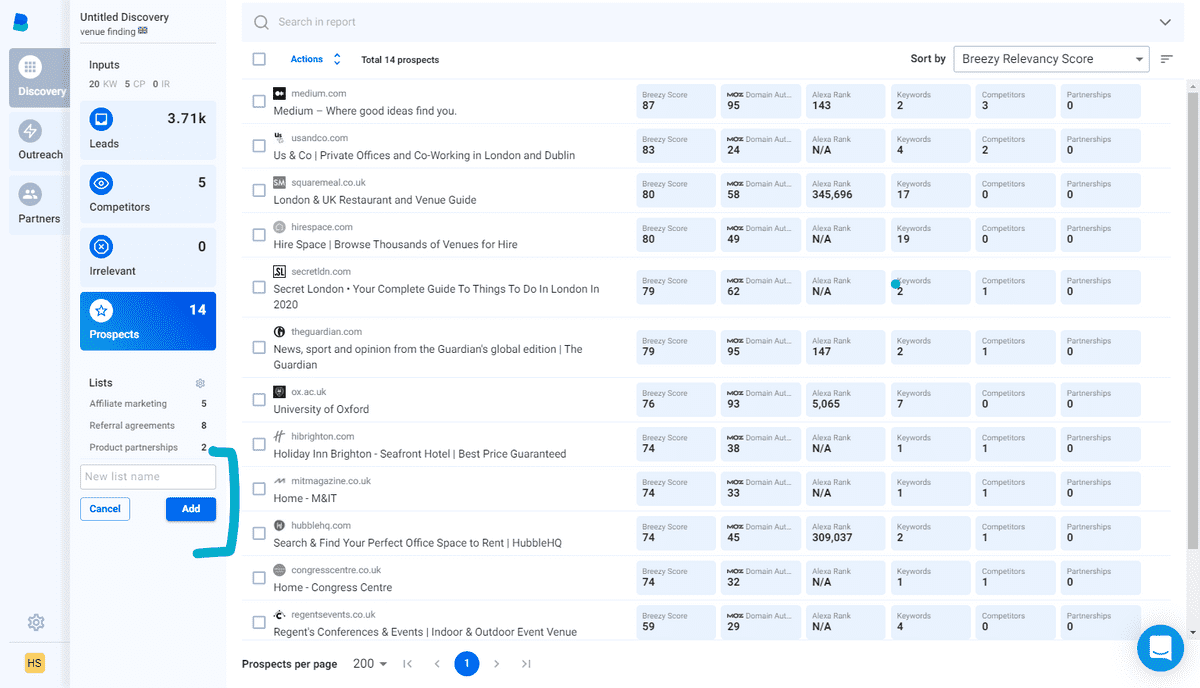Click 'University of Oxford' prospect title
This screenshot has height=688, width=1200.
click(321, 409)
